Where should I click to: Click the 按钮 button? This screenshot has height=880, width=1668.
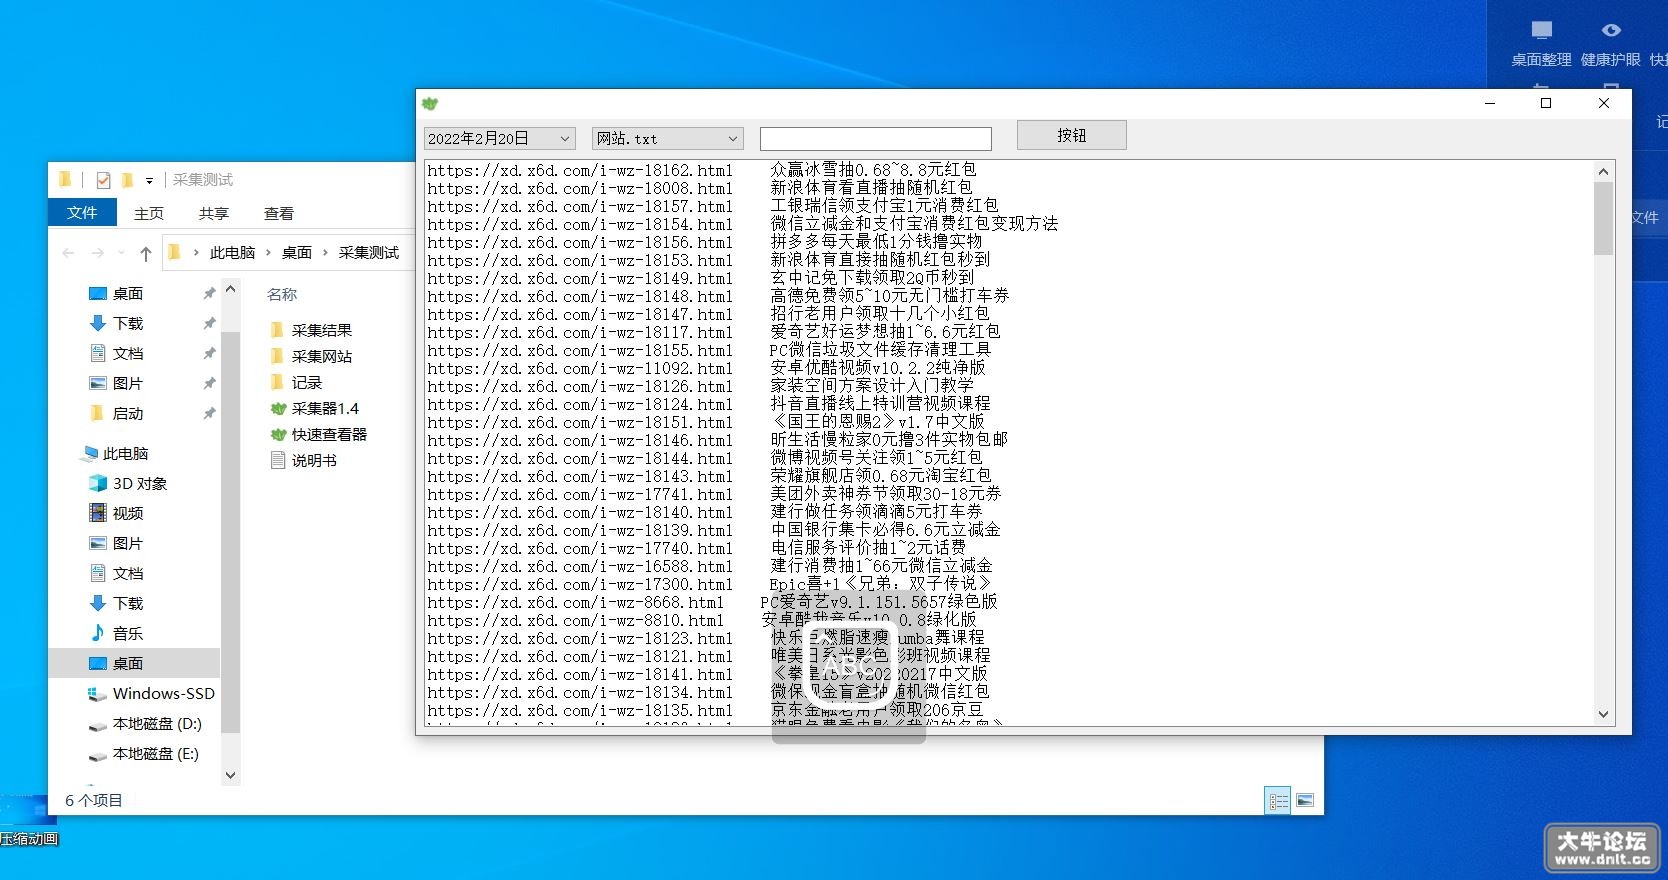[1071, 135]
